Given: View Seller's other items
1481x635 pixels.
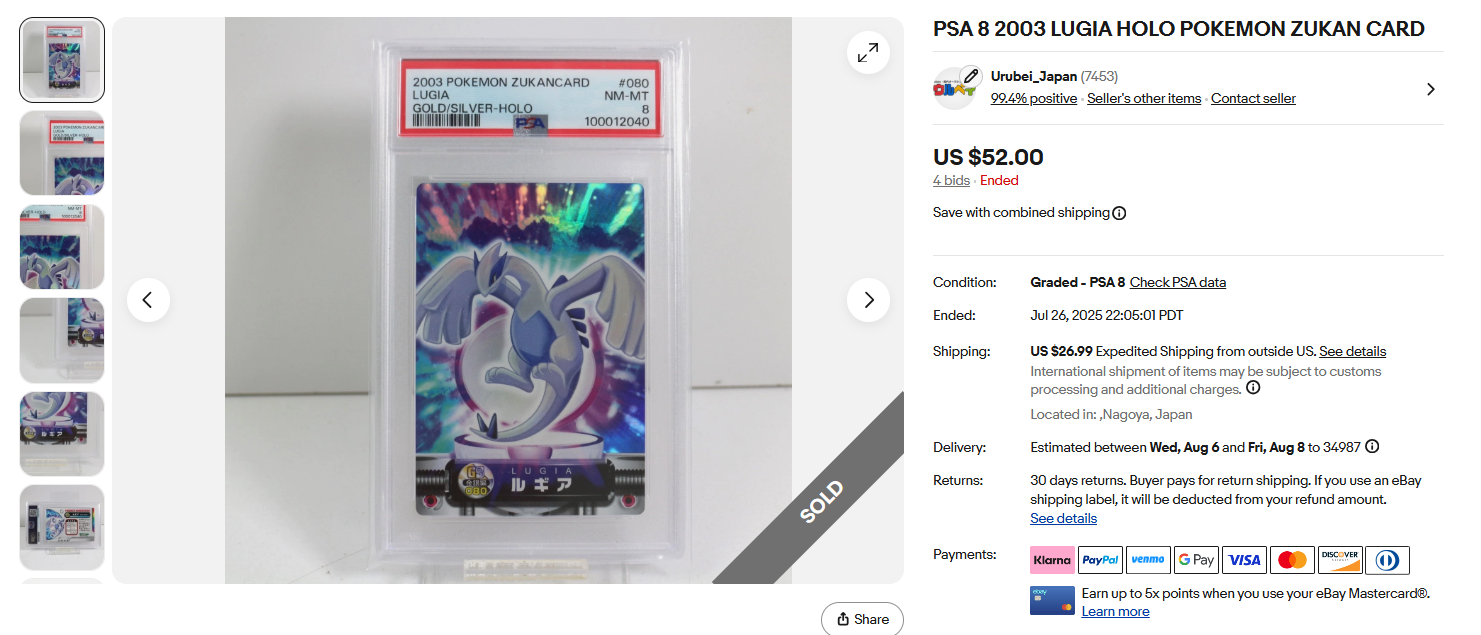Looking at the screenshot, I should click(1144, 99).
